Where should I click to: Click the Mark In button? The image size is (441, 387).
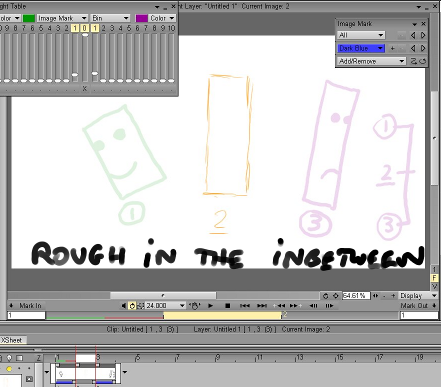coord(27,305)
